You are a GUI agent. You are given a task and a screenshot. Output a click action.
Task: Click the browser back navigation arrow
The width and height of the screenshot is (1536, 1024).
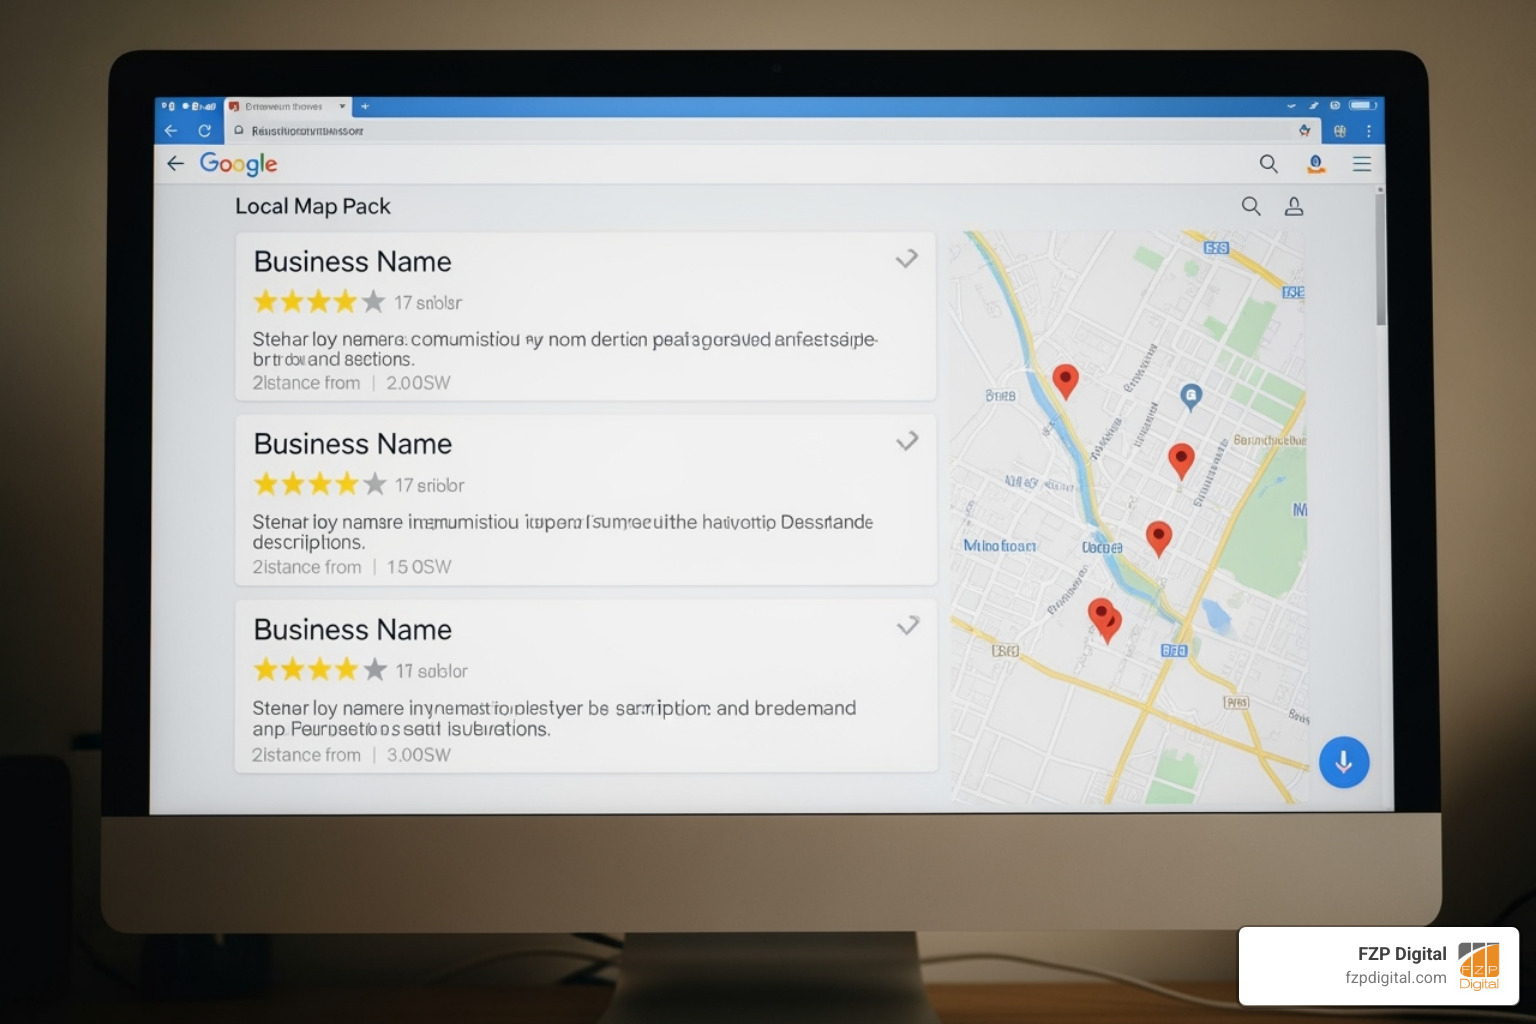pyautogui.click(x=170, y=130)
